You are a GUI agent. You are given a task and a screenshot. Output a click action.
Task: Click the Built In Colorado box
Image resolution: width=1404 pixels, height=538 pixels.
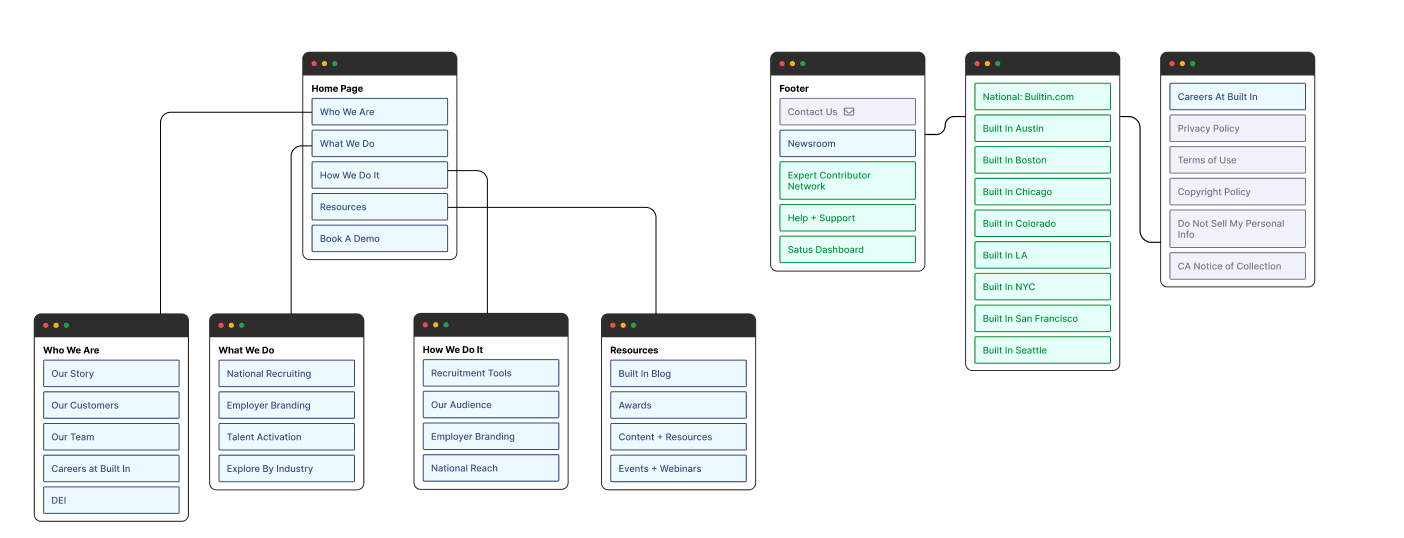click(x=1043, y=224)
